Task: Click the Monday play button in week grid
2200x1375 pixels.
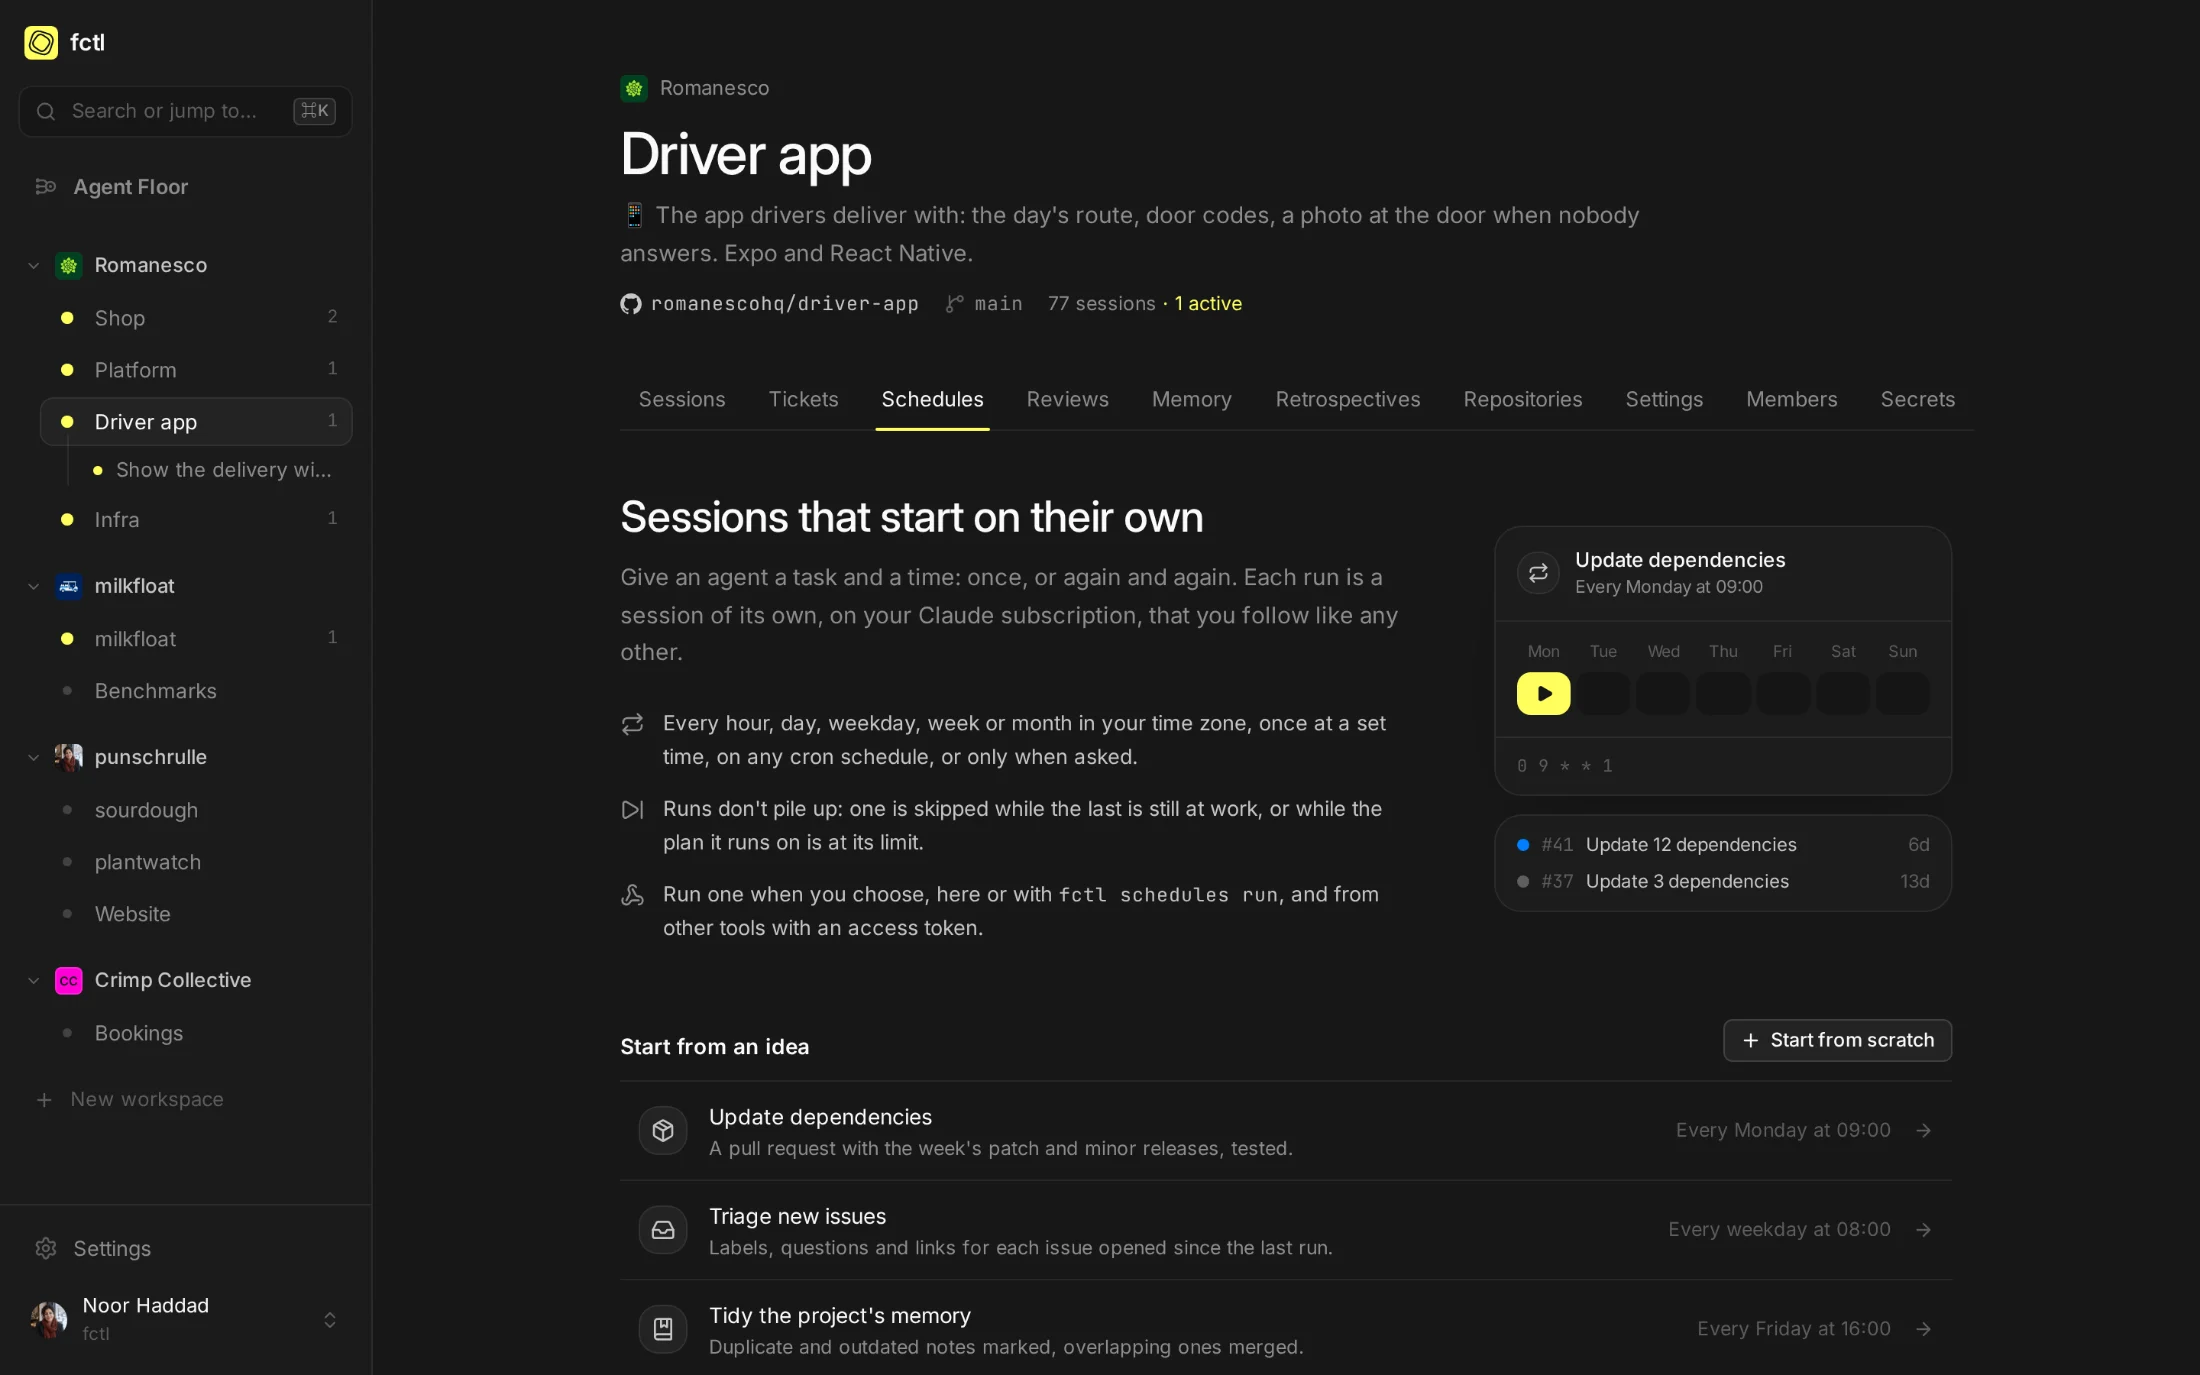Action: (x=1543, y=693)
